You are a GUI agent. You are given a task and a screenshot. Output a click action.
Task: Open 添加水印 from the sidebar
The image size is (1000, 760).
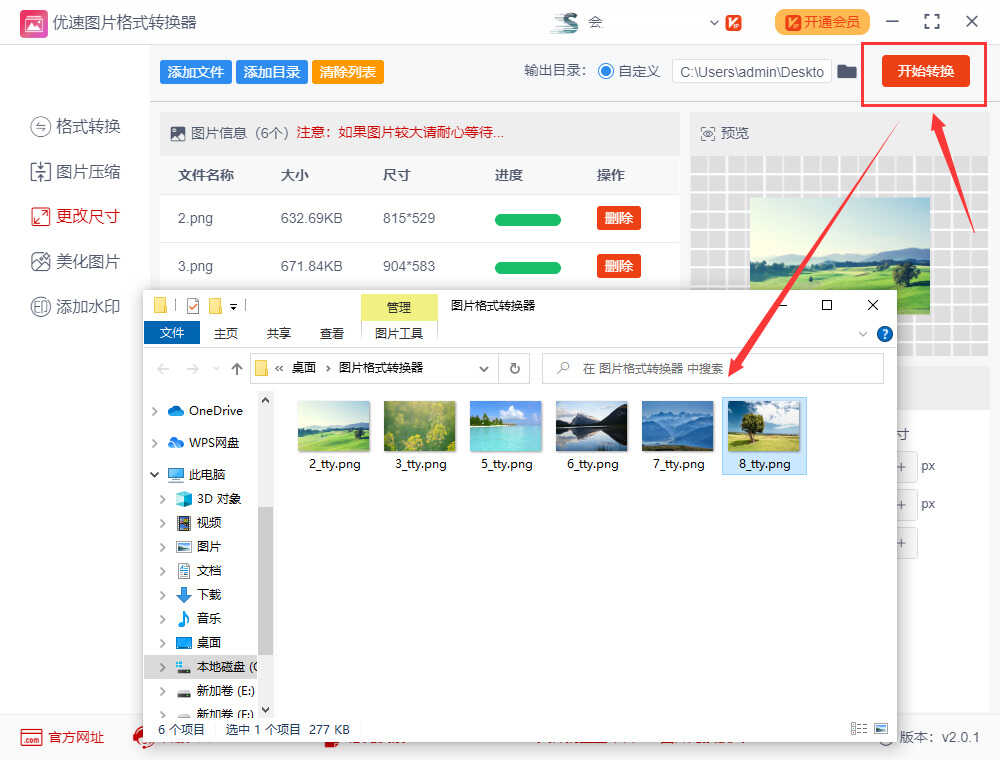(x=76, y=306)
